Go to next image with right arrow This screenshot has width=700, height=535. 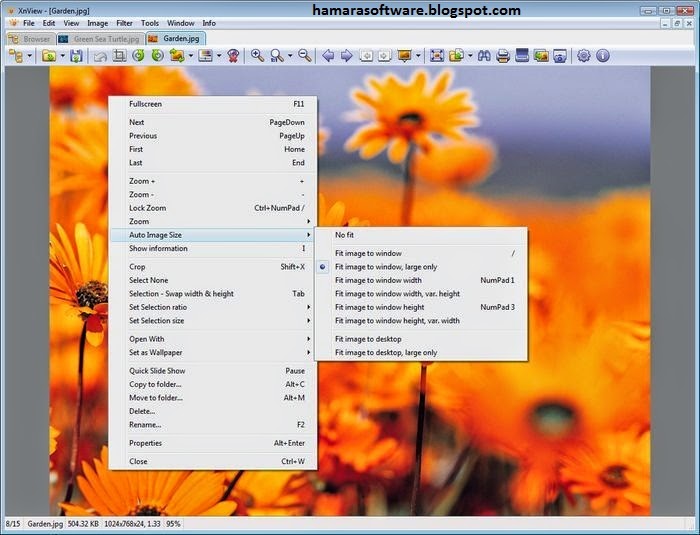(347, 56)
